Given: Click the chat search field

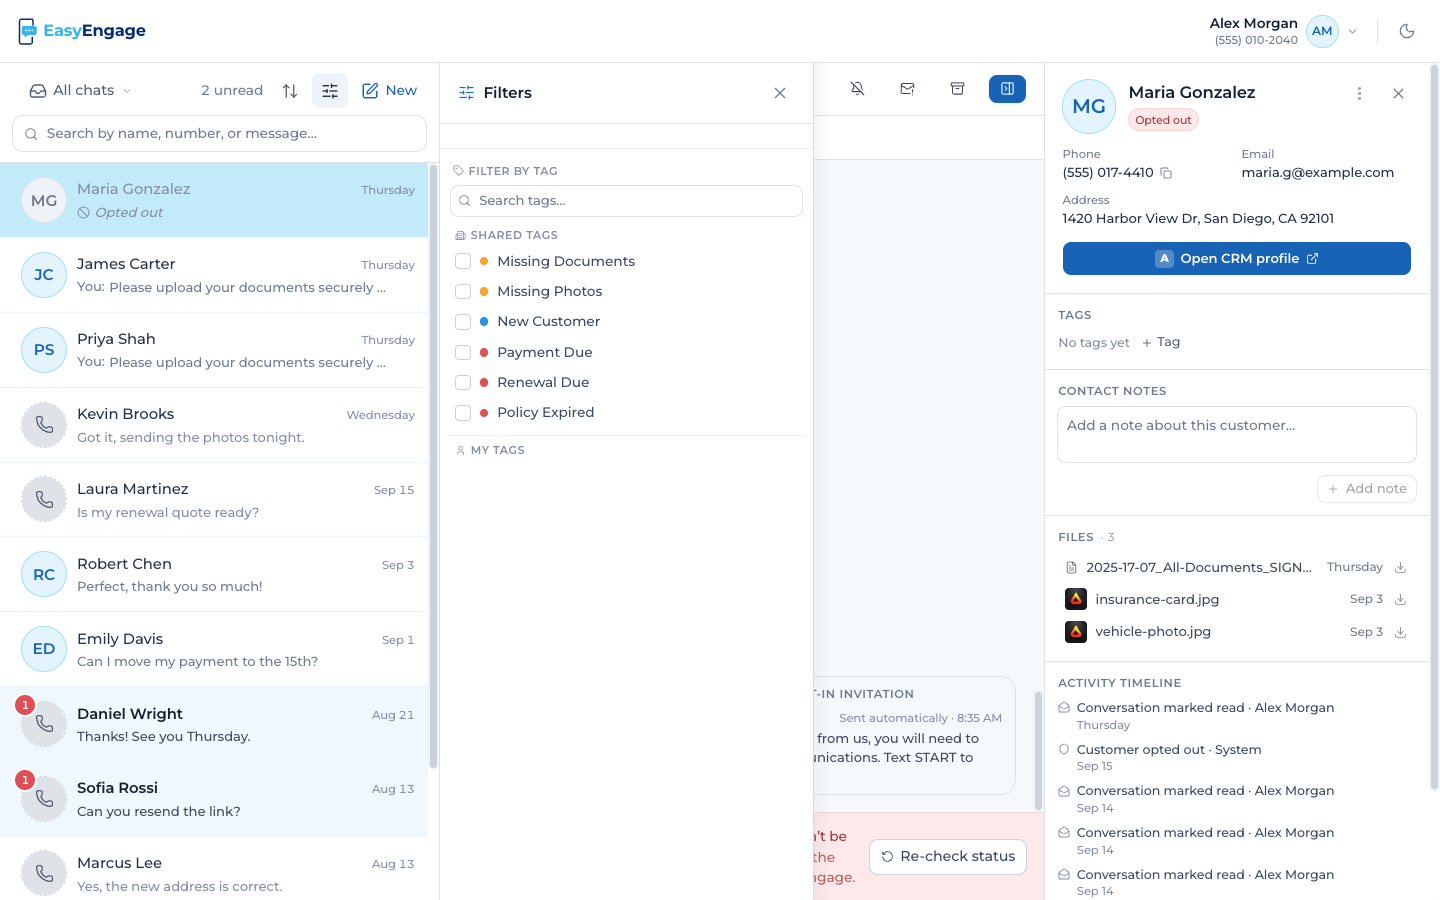Looking at the screenshot, I should coord(219,134).
